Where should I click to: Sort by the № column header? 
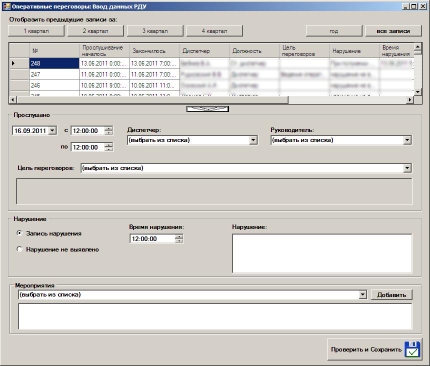(54, 51)
